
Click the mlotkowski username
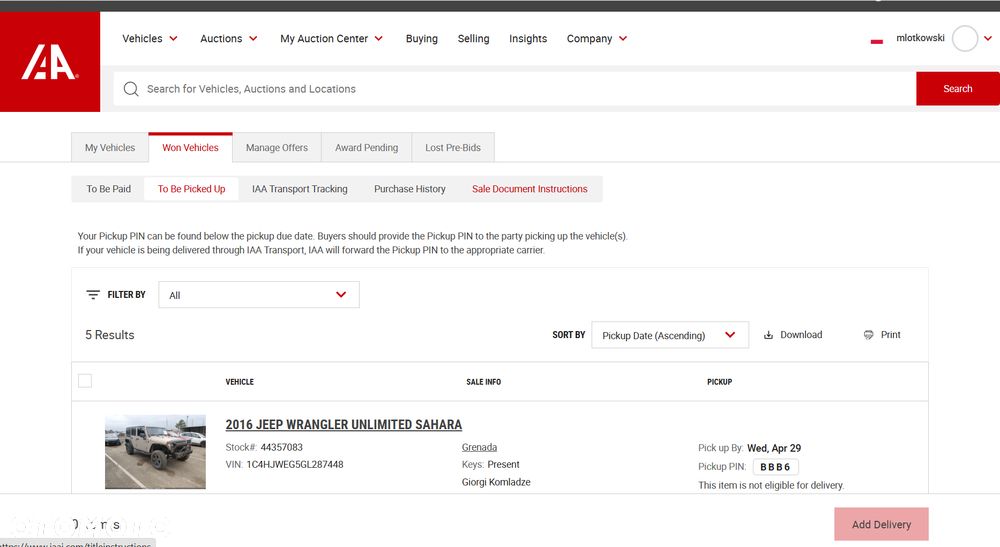tap(920, 38)
